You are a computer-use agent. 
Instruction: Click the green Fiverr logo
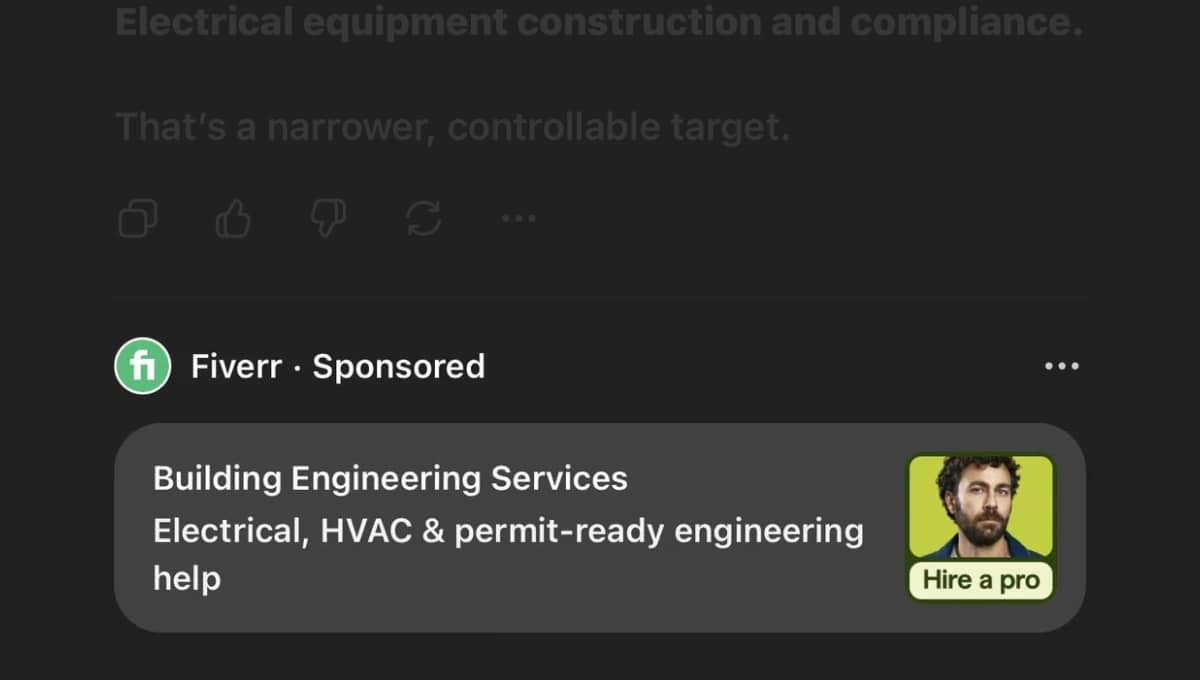point(143,366)
